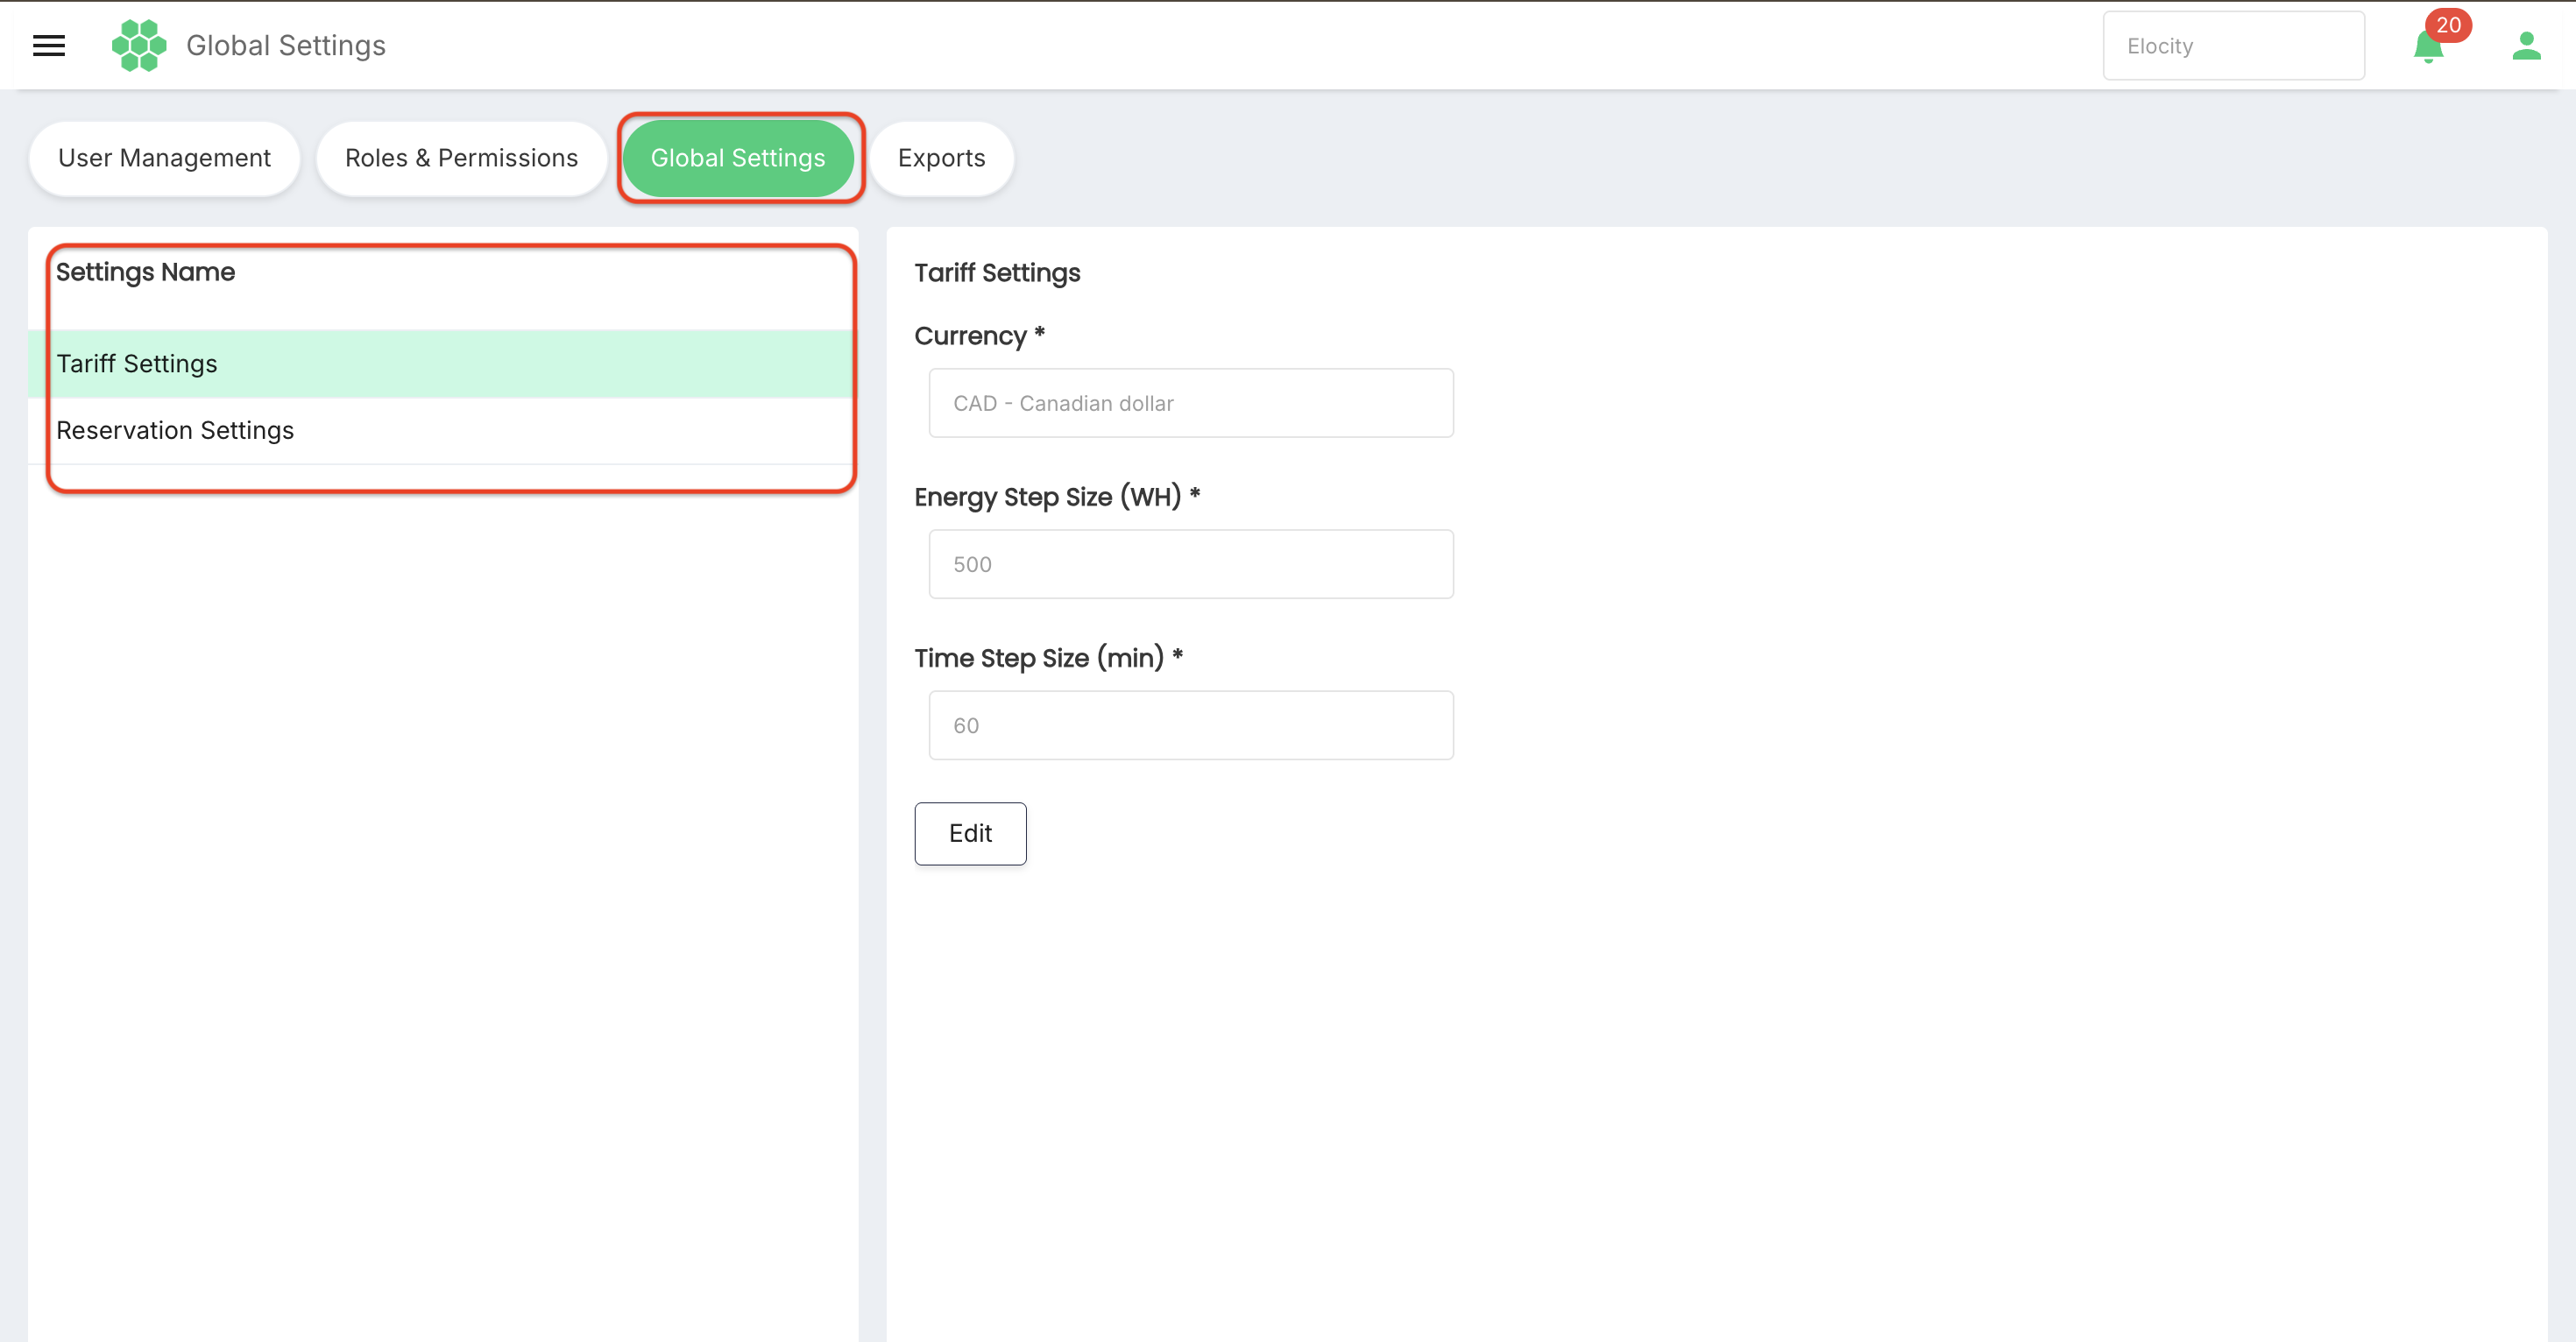Click the Global Settings page title
2576x1342 pixels.
coord(286,46)
